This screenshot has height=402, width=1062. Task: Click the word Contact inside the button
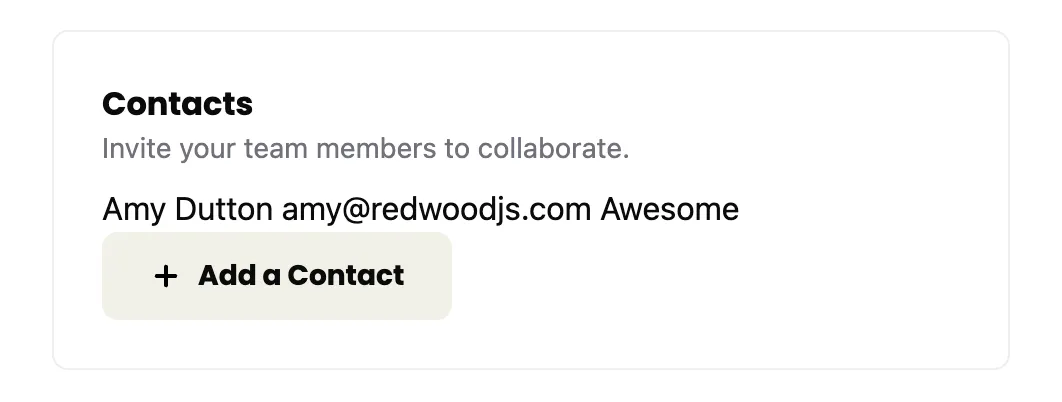click(345, 275)
